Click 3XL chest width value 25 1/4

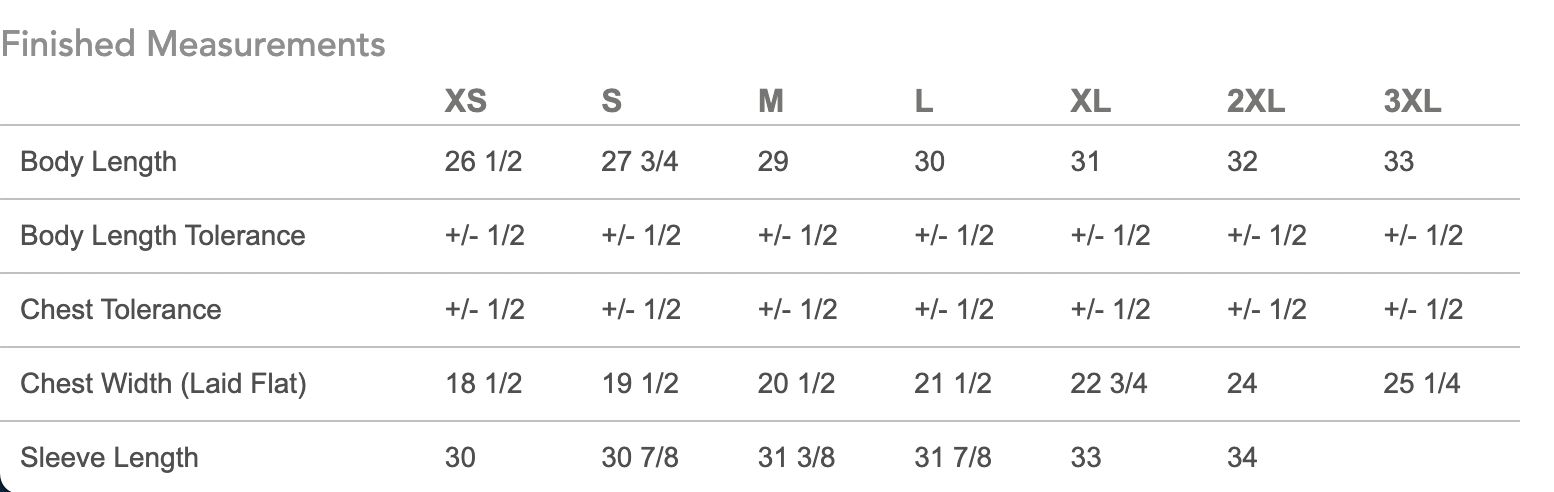pos(1421,383)
